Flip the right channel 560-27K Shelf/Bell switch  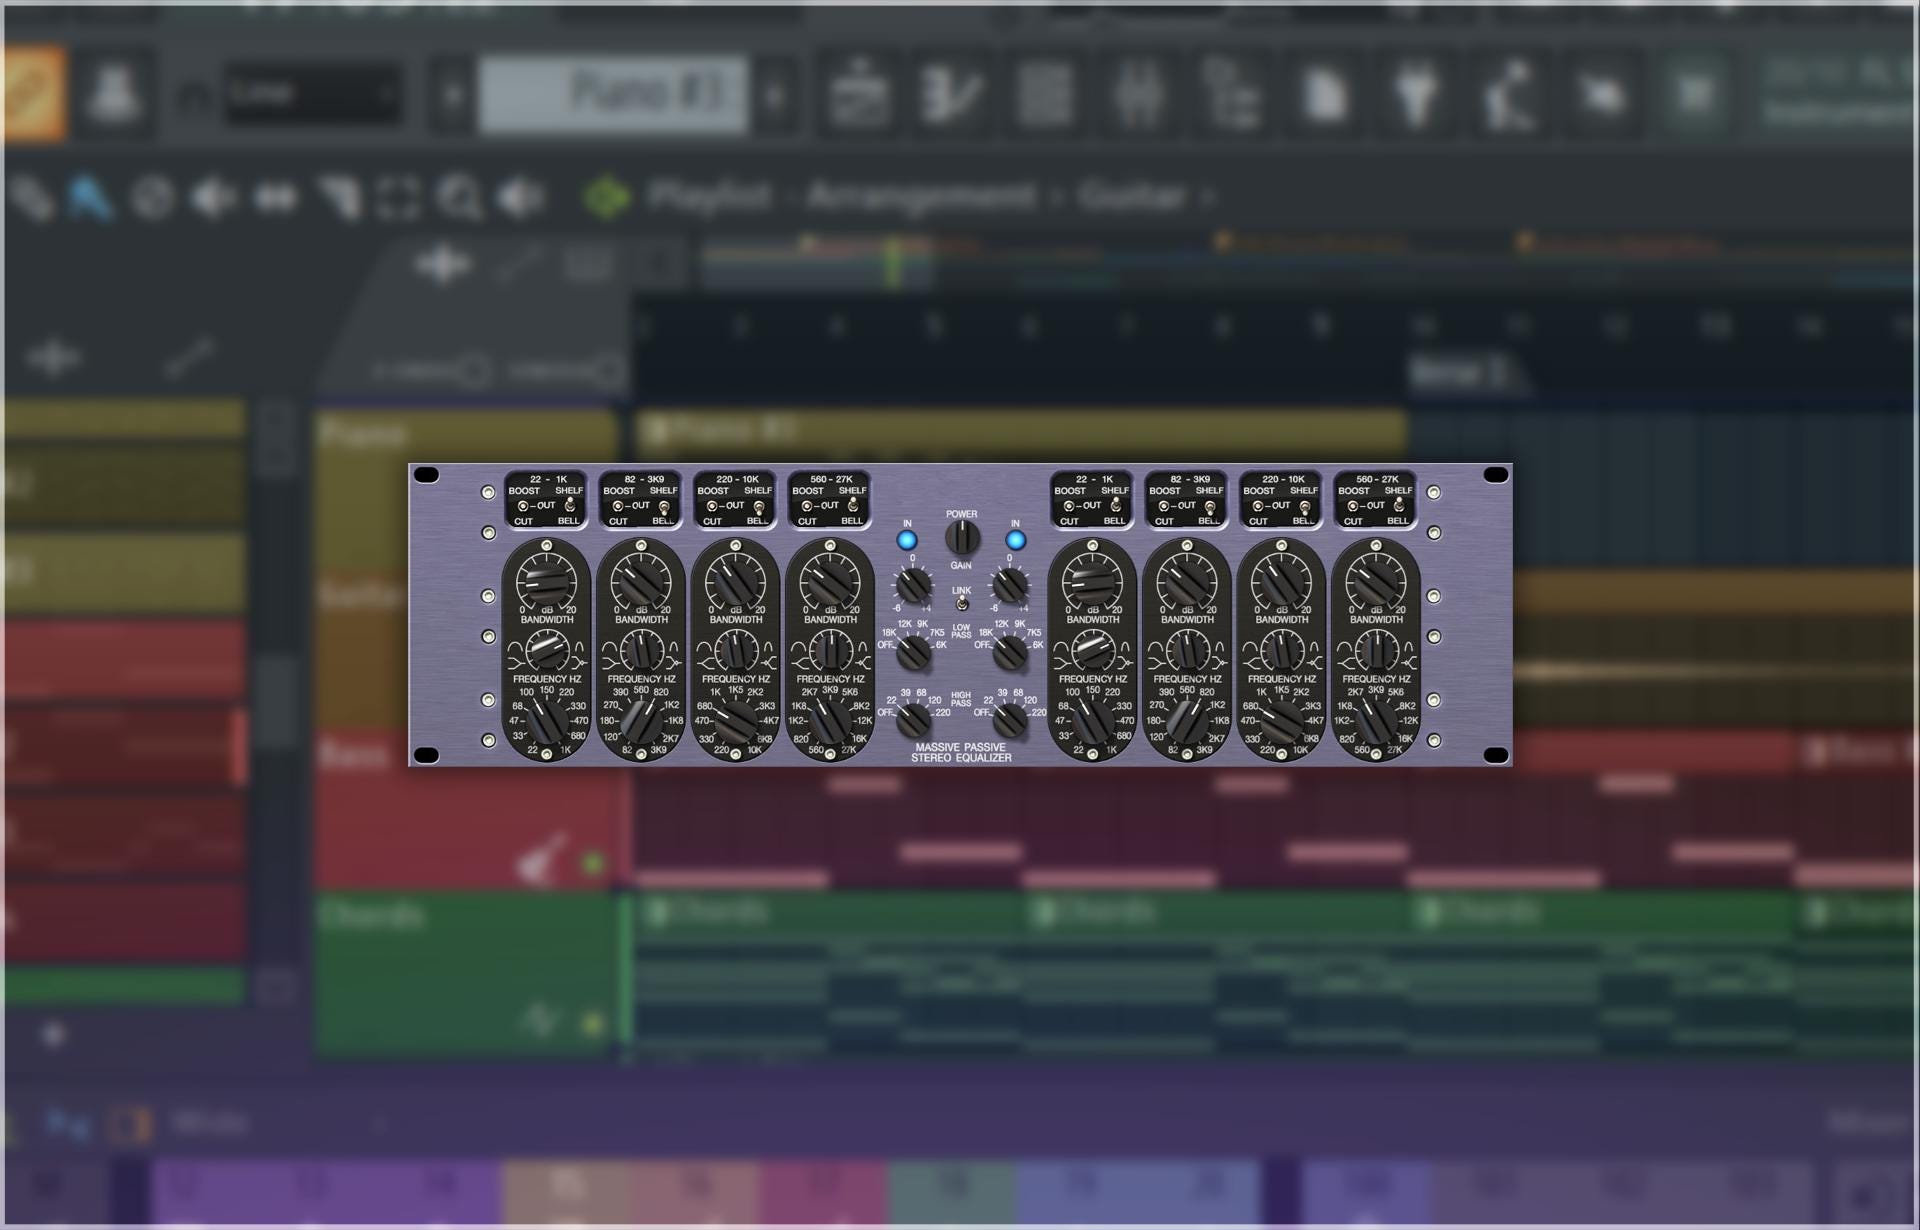pos(1399,506)
